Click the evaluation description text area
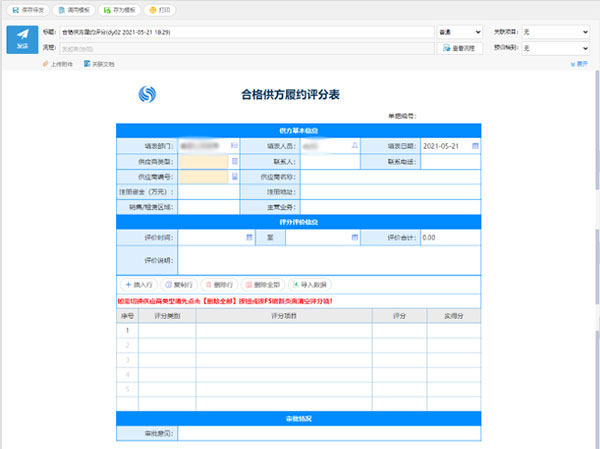Screen dimensions: 600x449 point(329,260)
